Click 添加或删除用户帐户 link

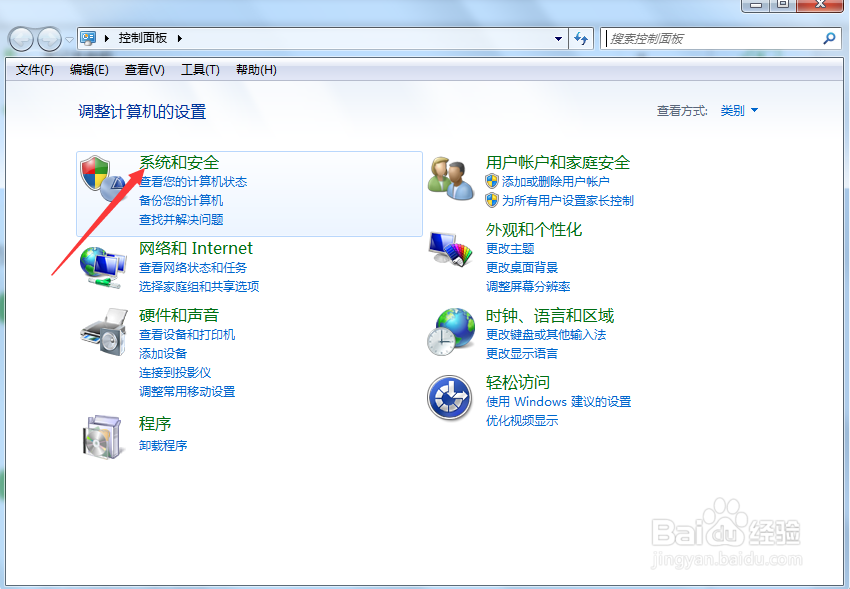555,182
